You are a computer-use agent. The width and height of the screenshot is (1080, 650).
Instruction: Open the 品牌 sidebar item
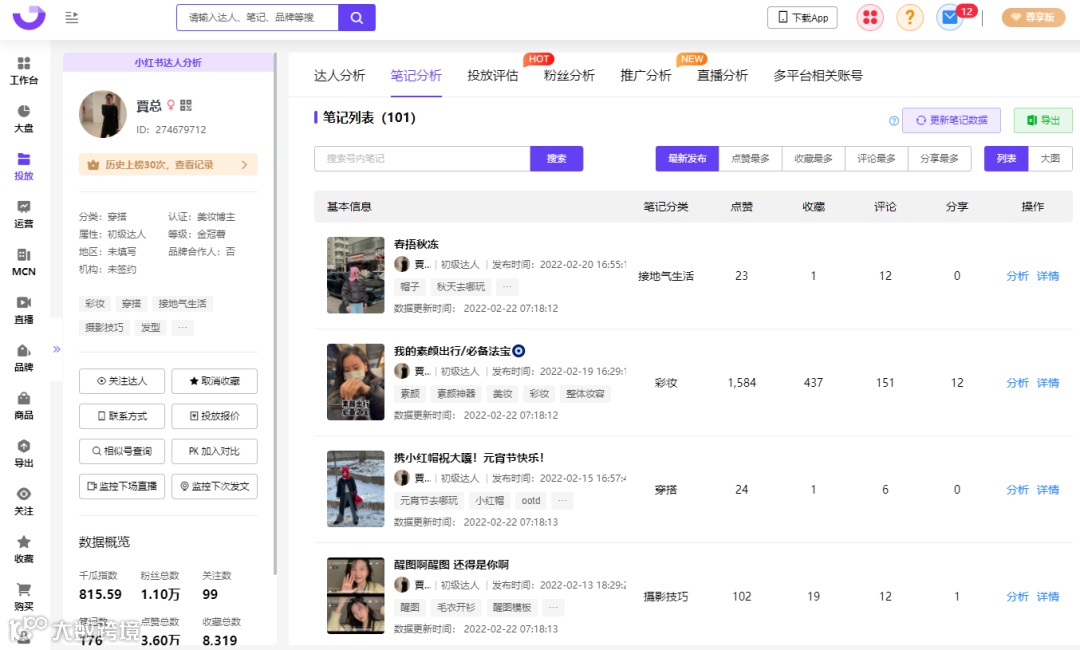point(23,358)
